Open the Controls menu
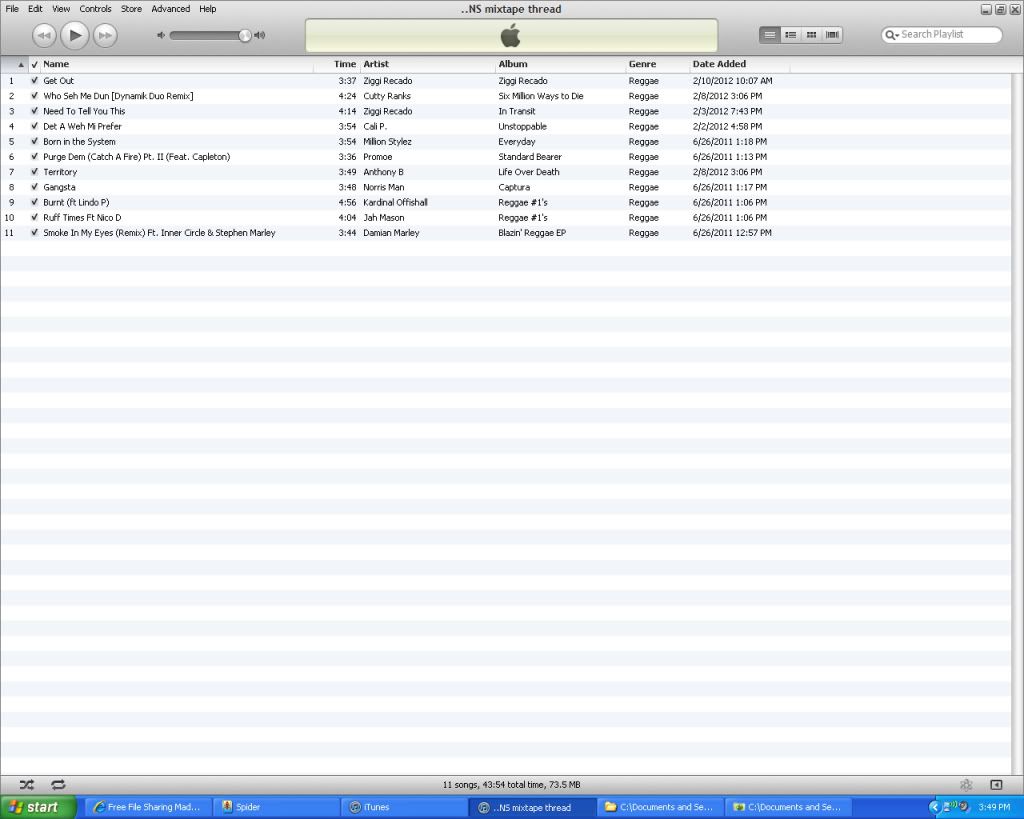Viewport: 1024px width, 819px height. 96,9
